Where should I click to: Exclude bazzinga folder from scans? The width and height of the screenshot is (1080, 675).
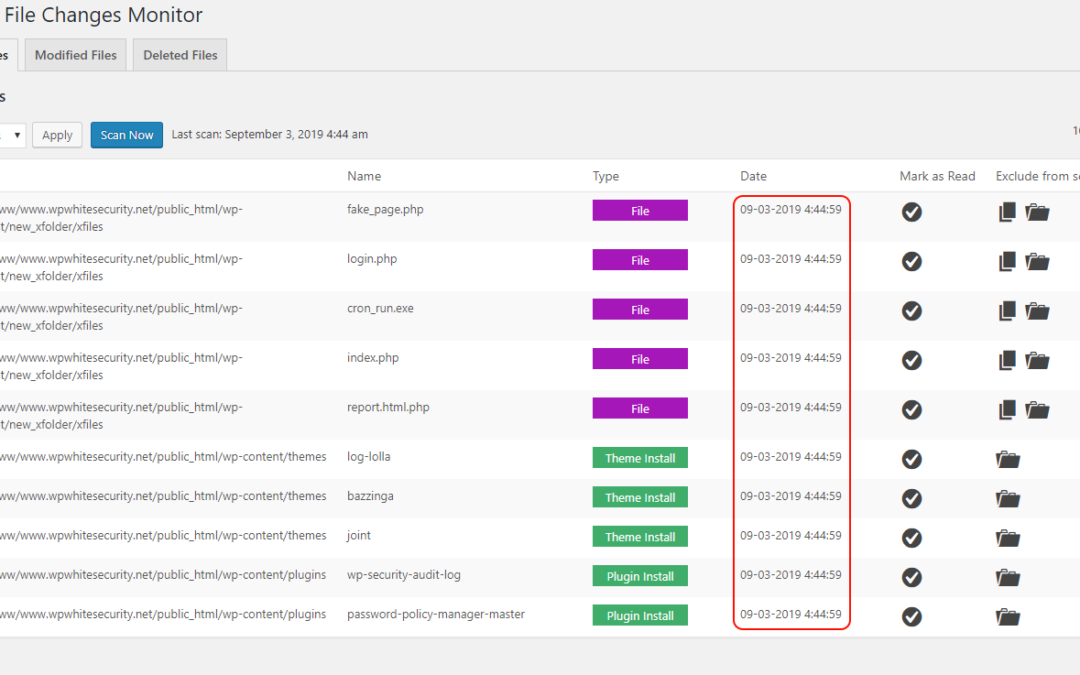point(1008,499)
